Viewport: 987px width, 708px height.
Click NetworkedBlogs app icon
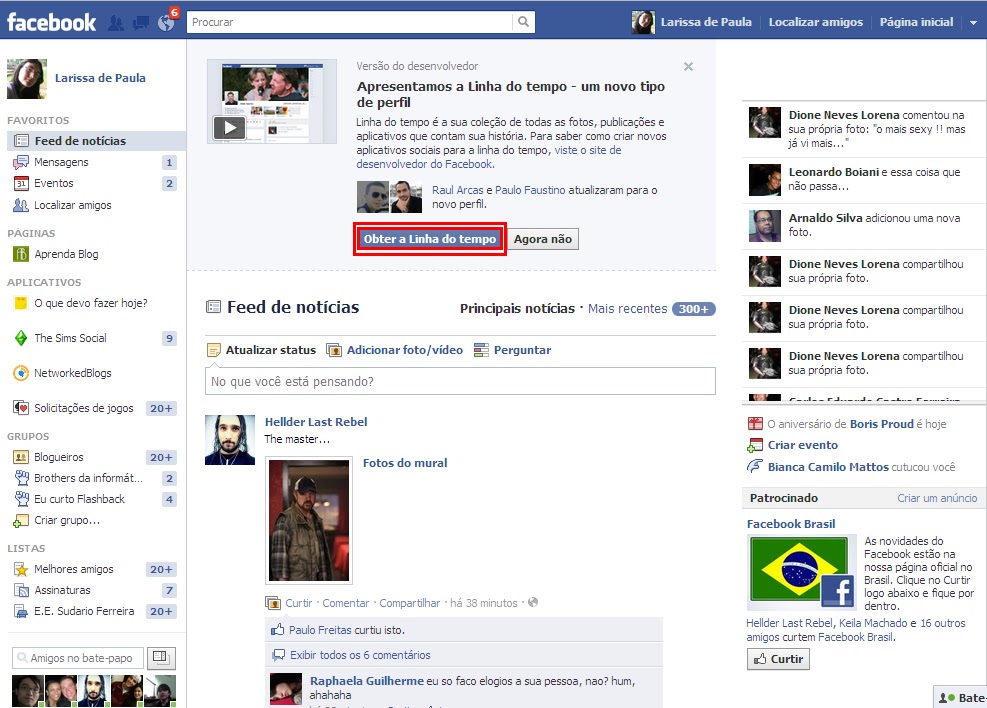coord(21,373)
